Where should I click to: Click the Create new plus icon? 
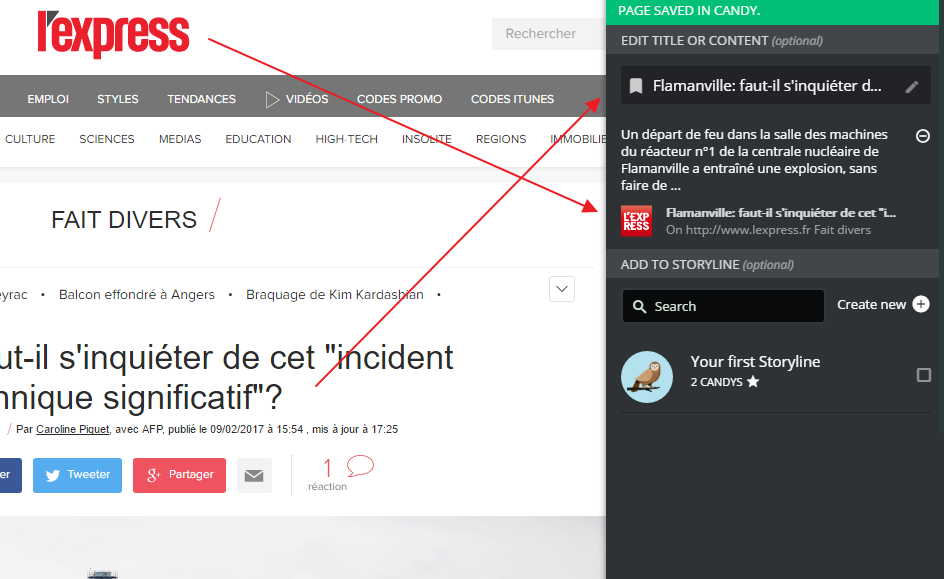click(921, 305)
